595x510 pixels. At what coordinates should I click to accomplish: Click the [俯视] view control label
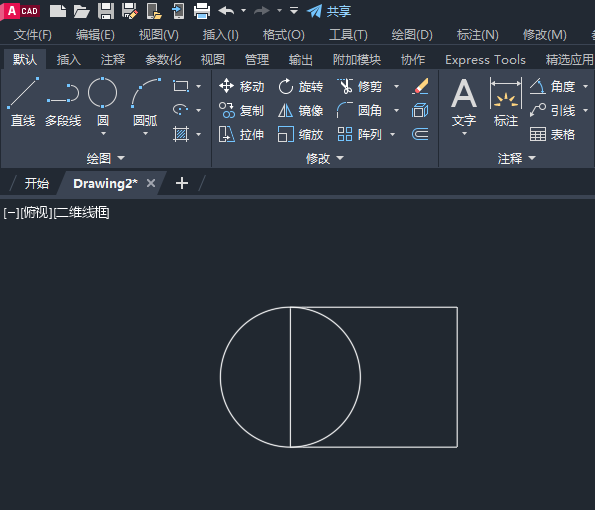coord(36,212)
